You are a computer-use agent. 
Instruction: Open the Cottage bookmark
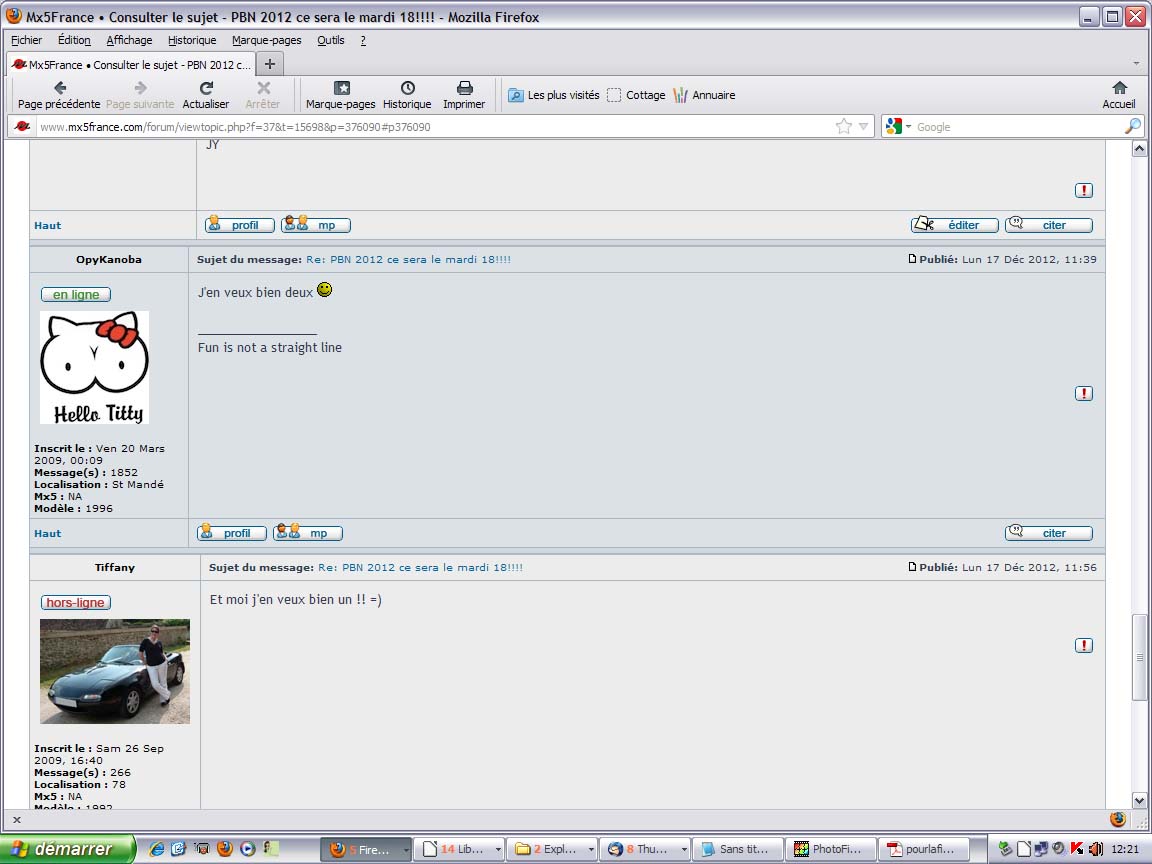636,95
